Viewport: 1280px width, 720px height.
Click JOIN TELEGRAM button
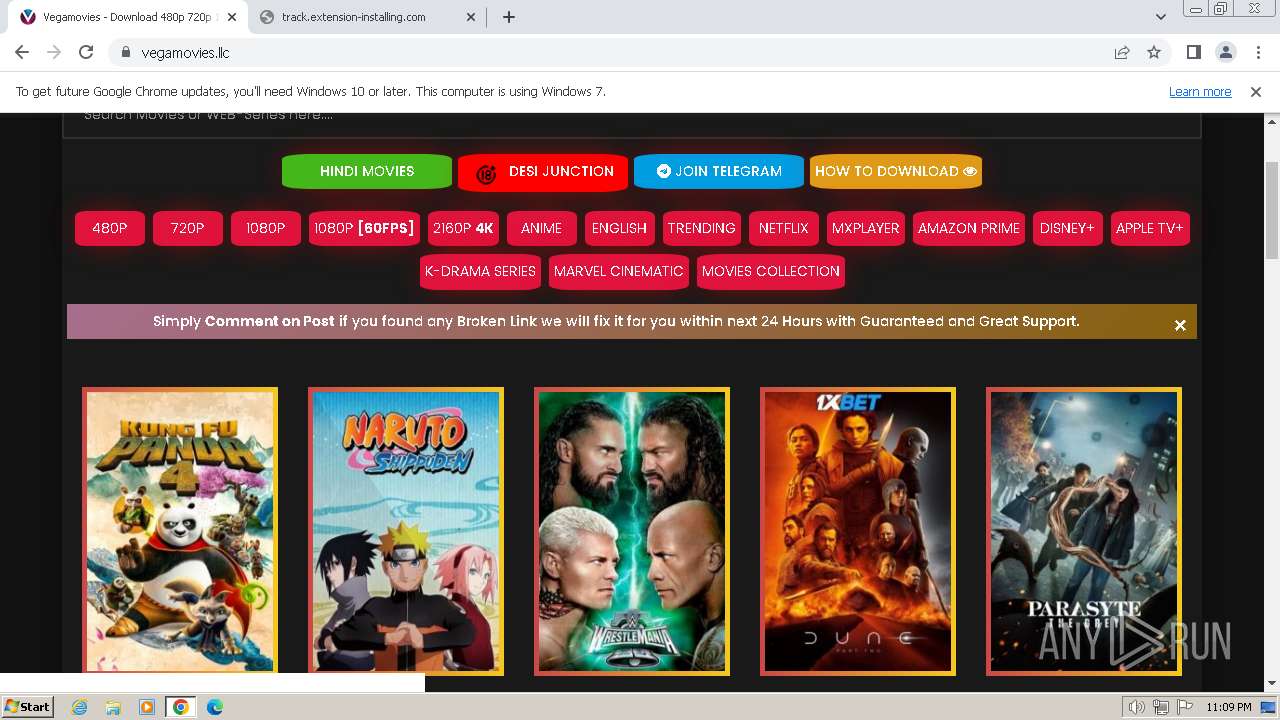click(719, 171)
